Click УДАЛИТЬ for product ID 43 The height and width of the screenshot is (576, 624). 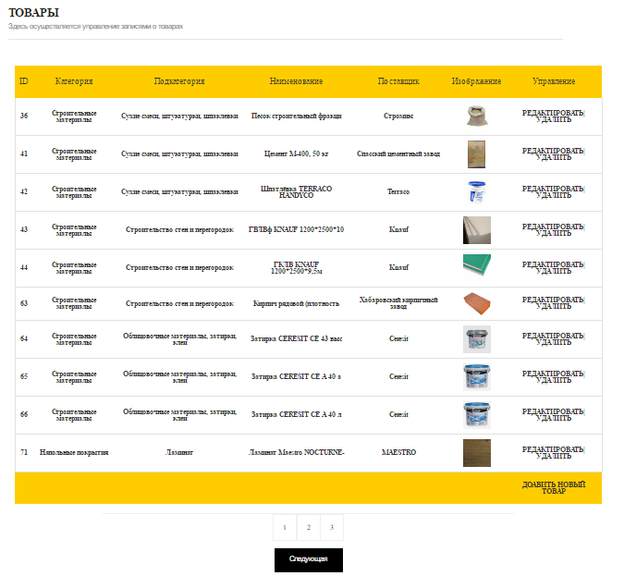coord(553,233)
